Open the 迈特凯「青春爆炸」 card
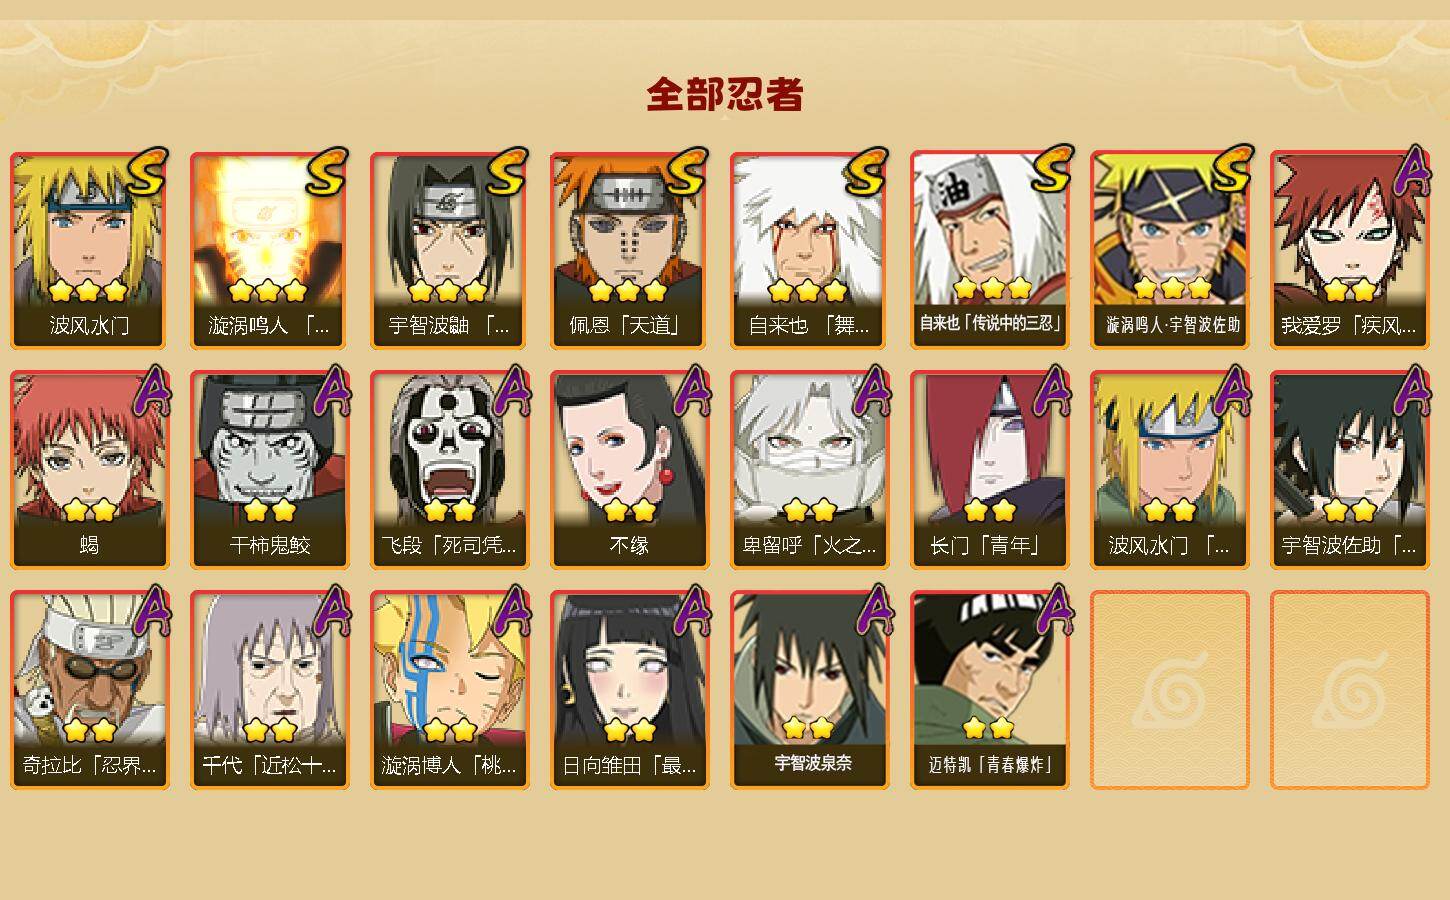 tap(989, 690)
